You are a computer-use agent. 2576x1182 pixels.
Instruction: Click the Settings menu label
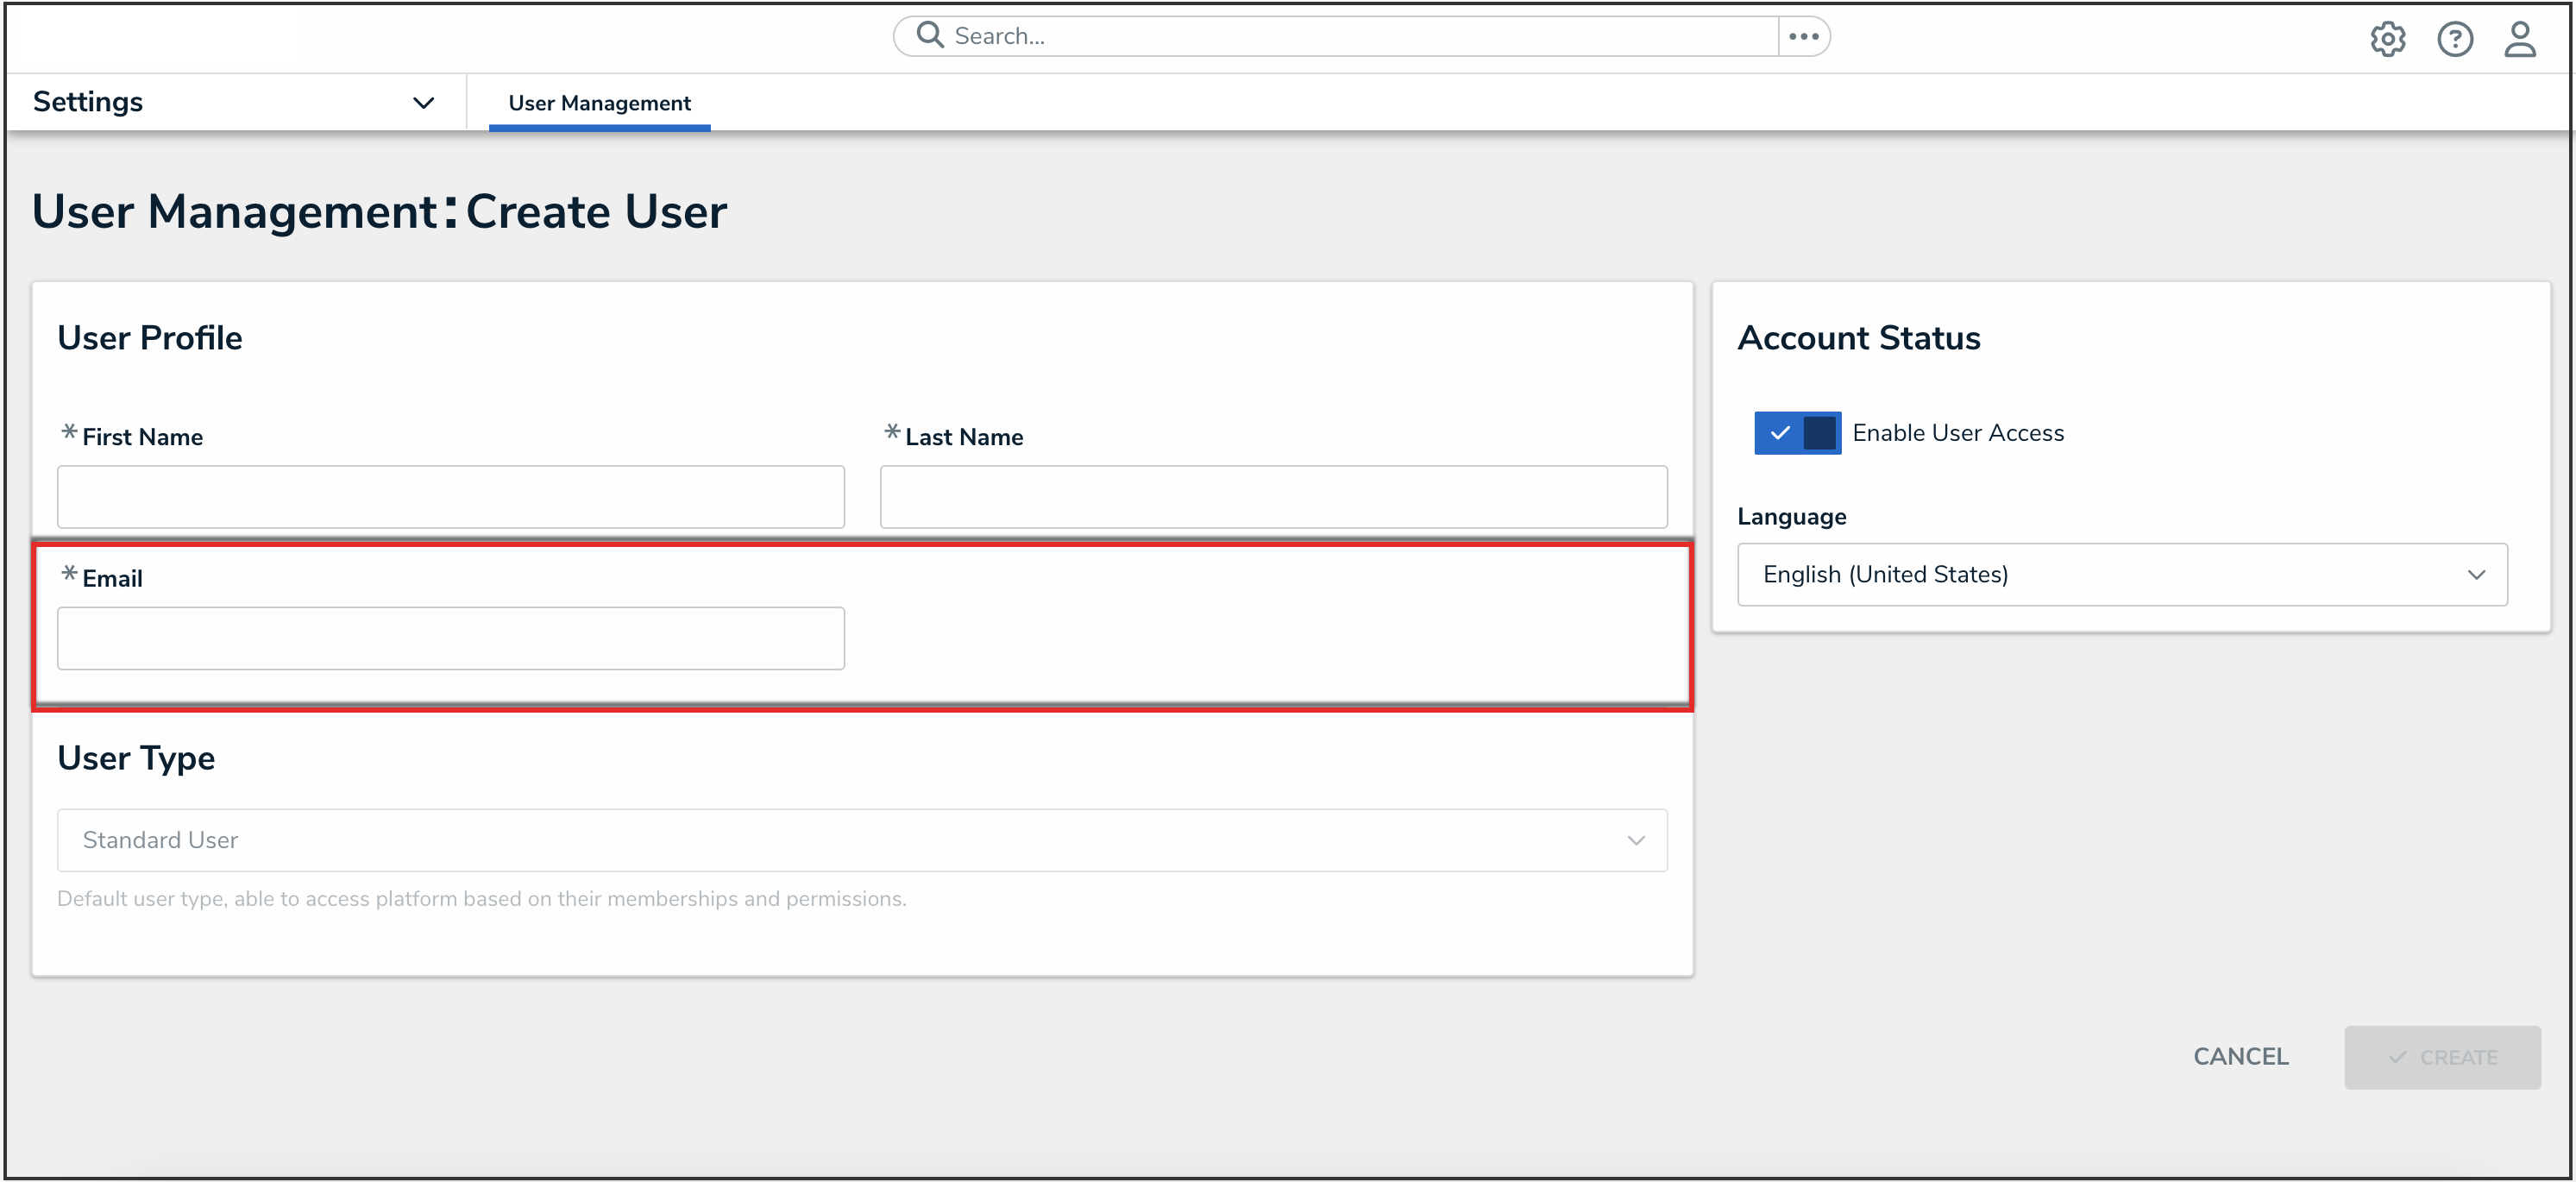pyautogui.click(x=88, y=102)
